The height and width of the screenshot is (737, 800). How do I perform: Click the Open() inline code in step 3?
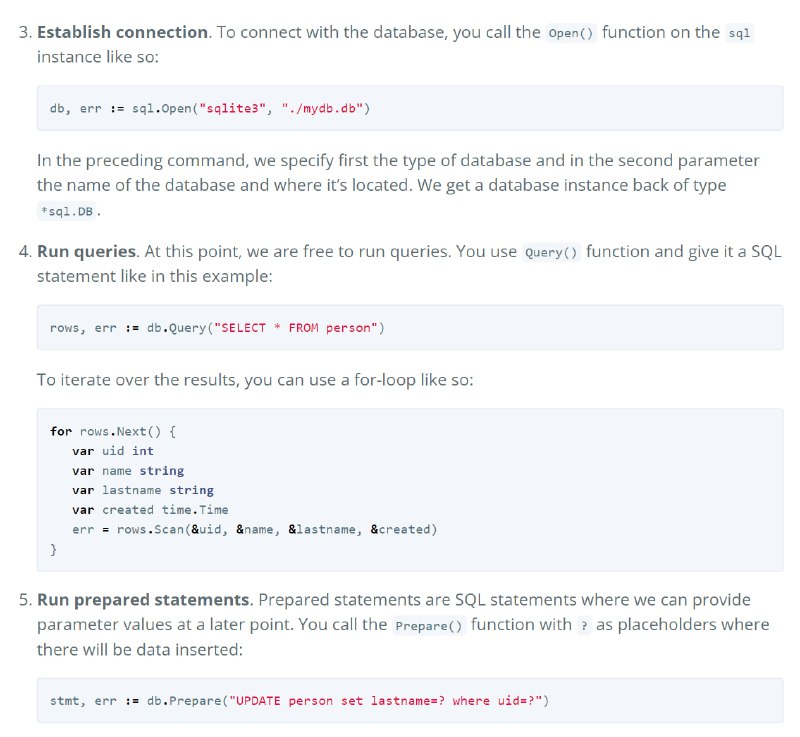[571, 33]
